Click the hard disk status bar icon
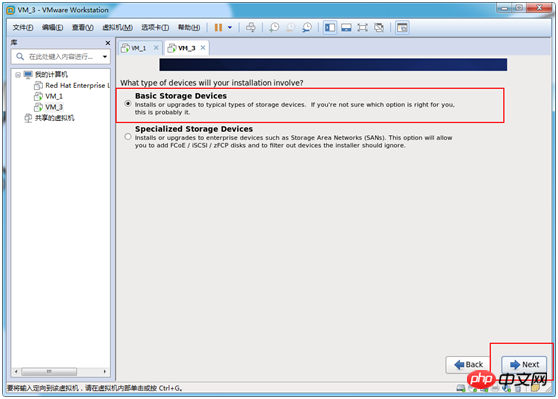This screenshot has height=399, width=558. point(461,388)
